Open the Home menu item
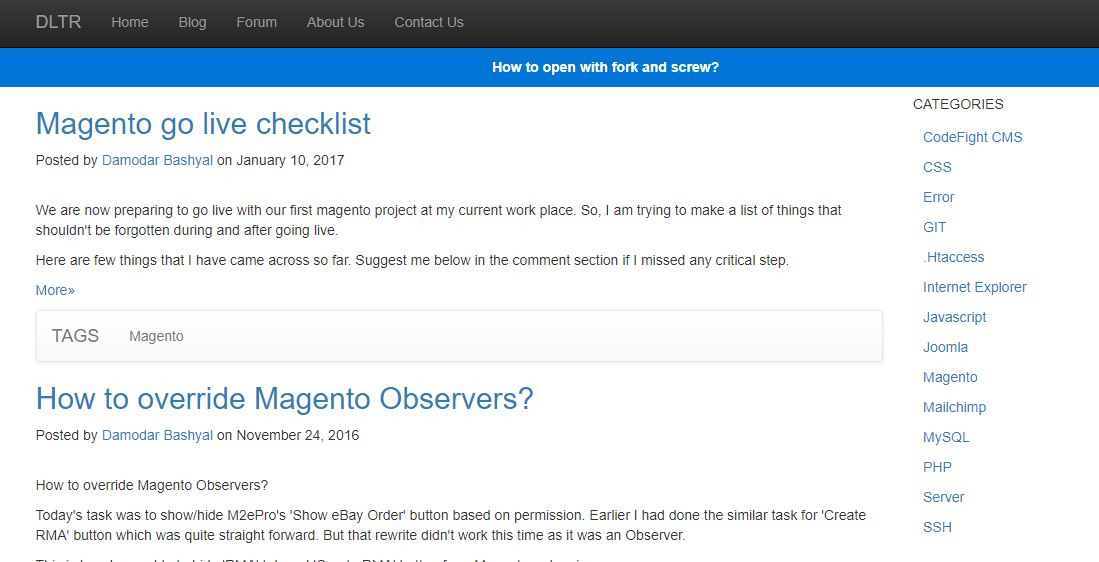 click(130, 22)
